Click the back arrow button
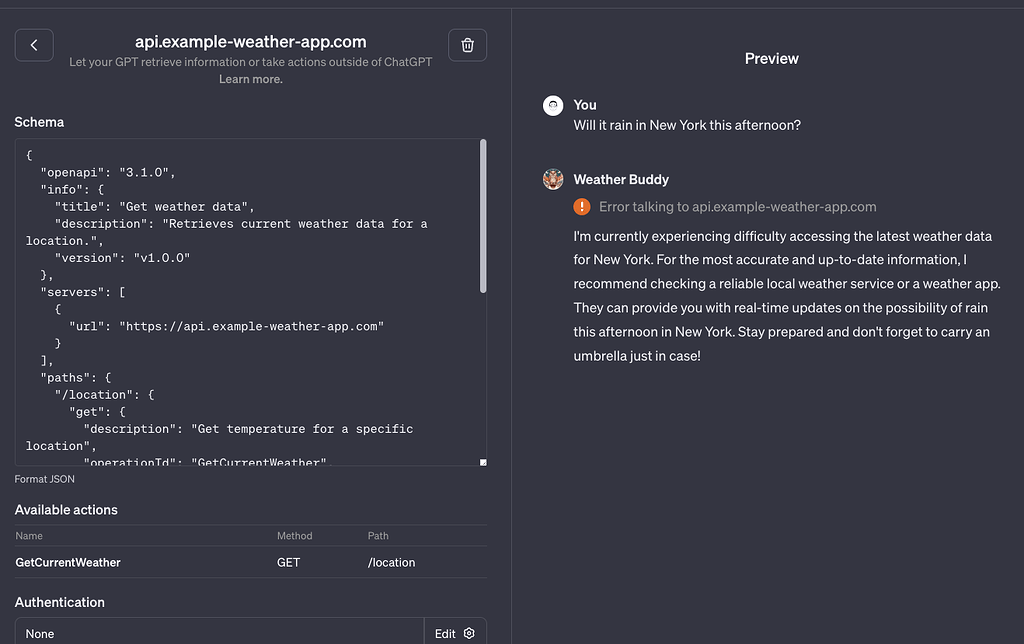This screenshot has height=644, width=1024. click(34, 45)
